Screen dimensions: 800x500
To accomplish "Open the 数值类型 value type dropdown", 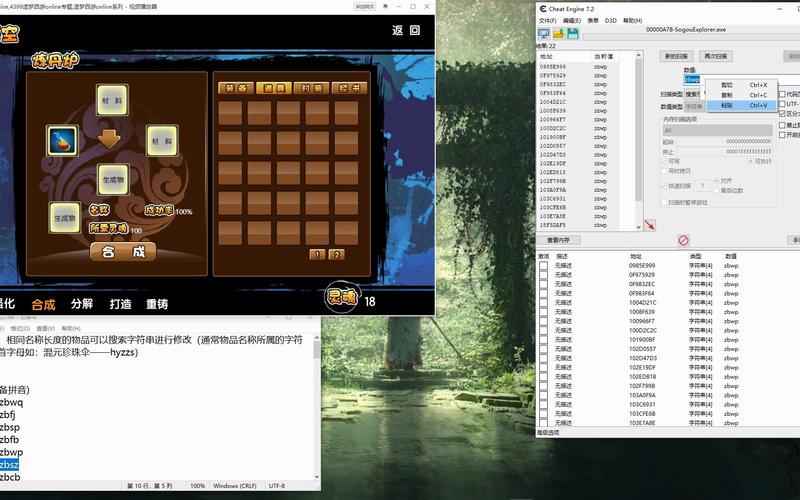I will 694,107.
